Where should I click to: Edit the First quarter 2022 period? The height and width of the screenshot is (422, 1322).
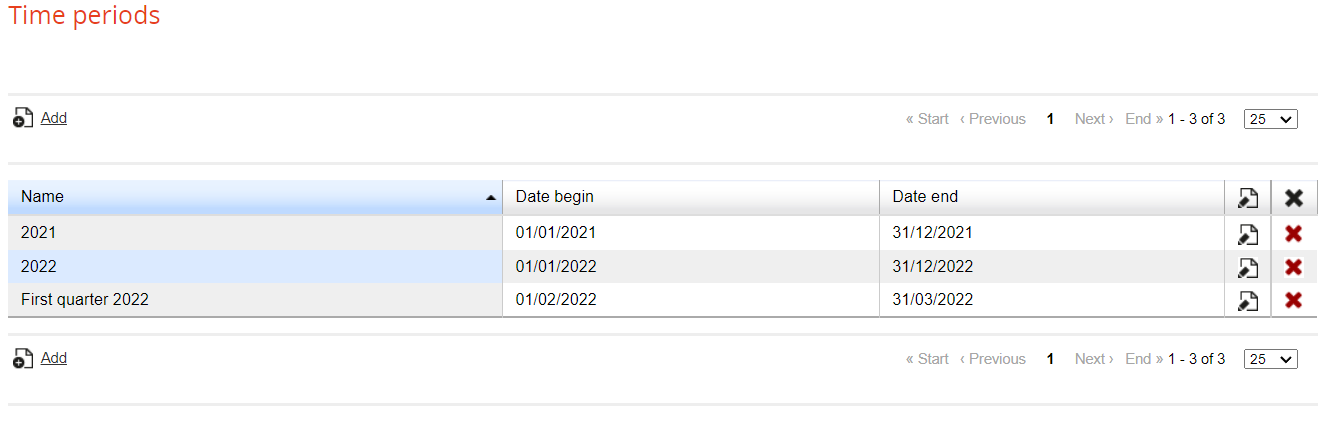tap(1247, 300)
